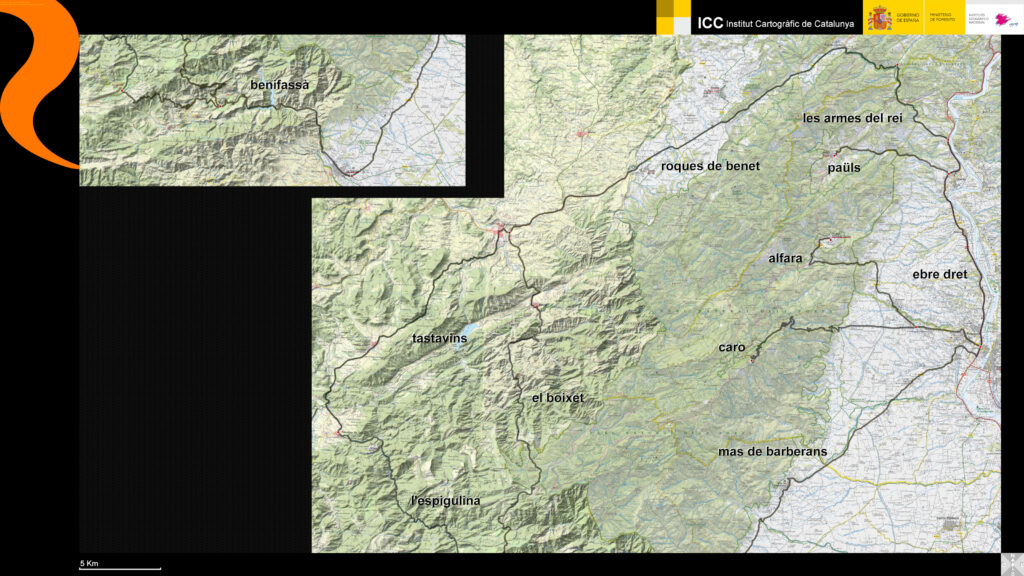Select the tastavins label near the reservoir

tap(440, 339)
